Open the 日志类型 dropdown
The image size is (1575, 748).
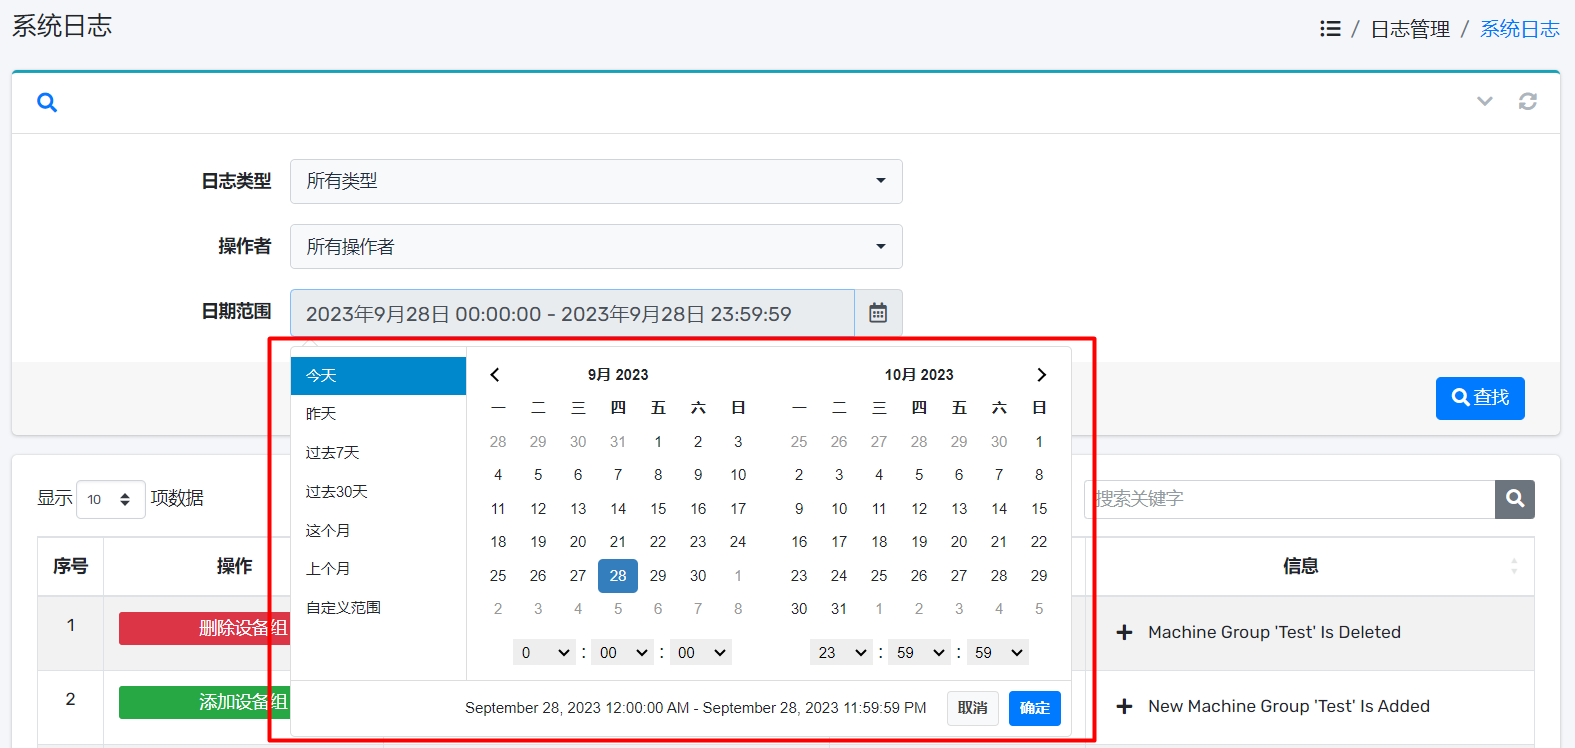click(x=596, y=181)
